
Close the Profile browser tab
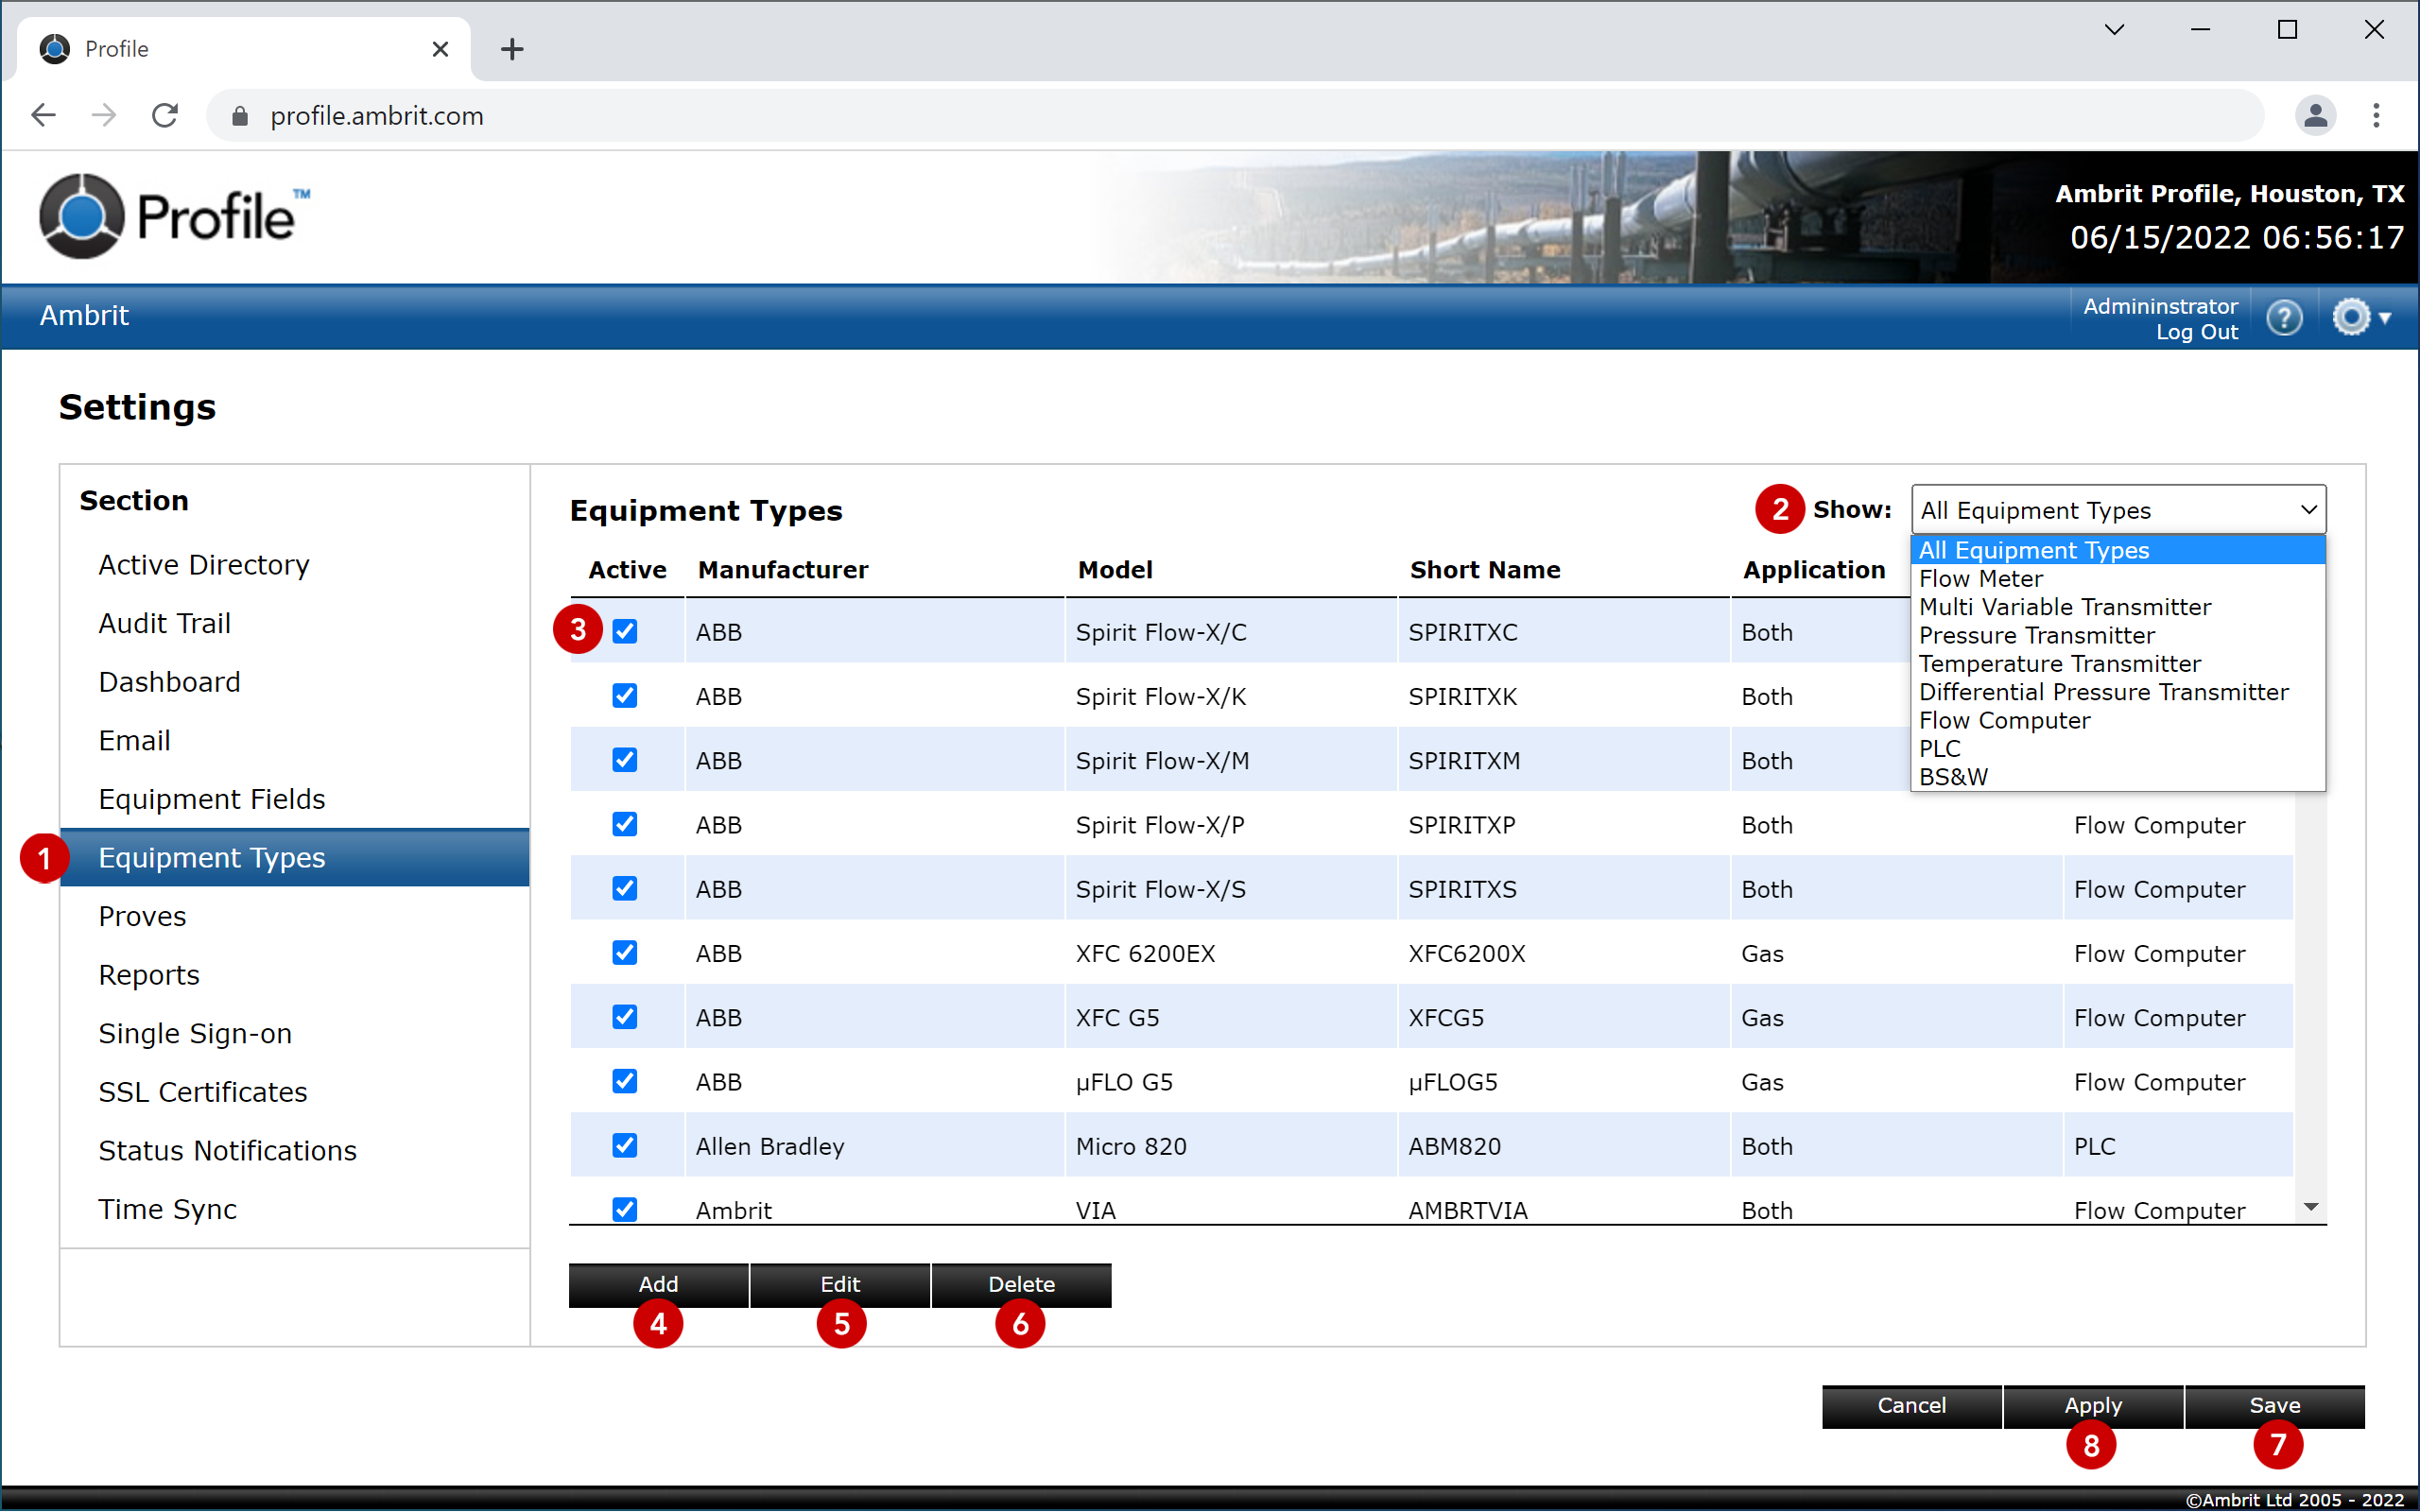(x=440, y=49)
